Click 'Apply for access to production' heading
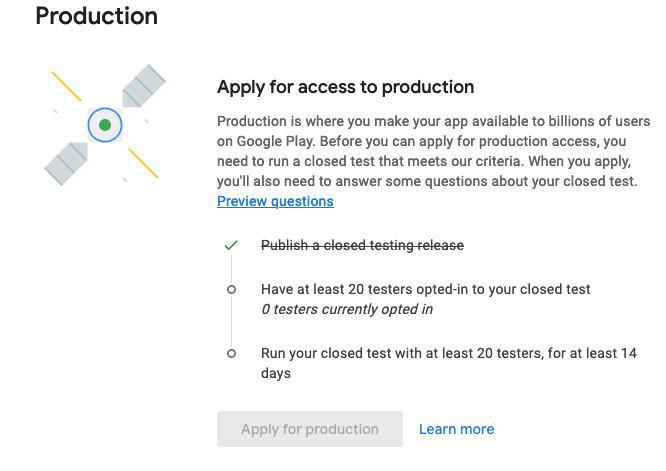Viewport: 666px width, 471px height. click(345, 87)
